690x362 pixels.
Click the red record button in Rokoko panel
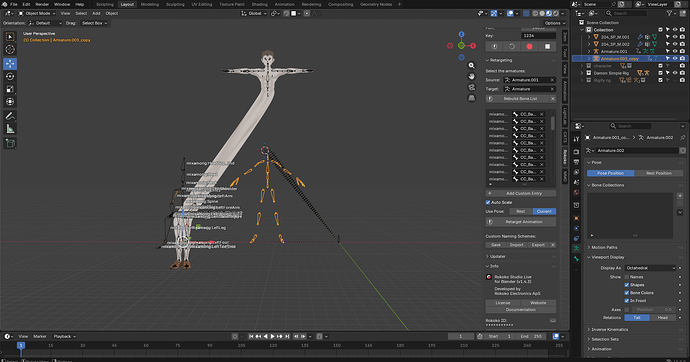tap(529, 46)
